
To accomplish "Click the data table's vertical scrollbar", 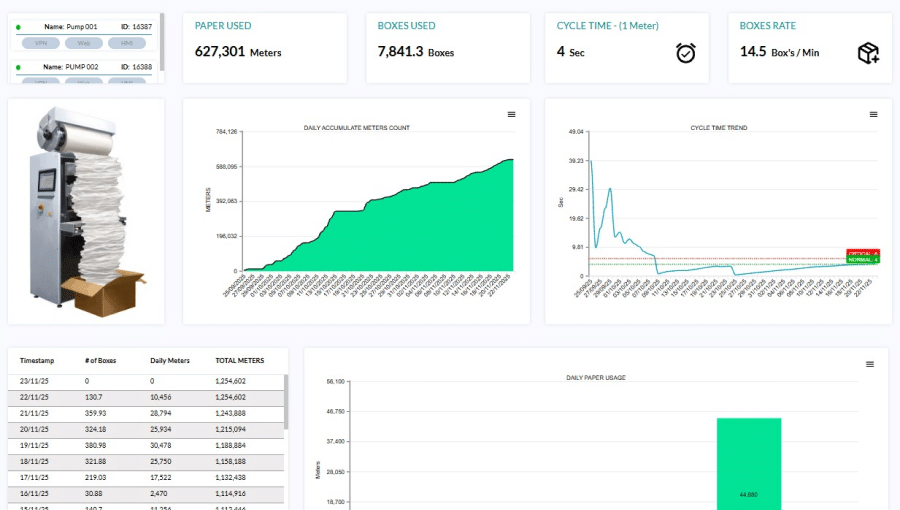I will click(x=285, y=400).
